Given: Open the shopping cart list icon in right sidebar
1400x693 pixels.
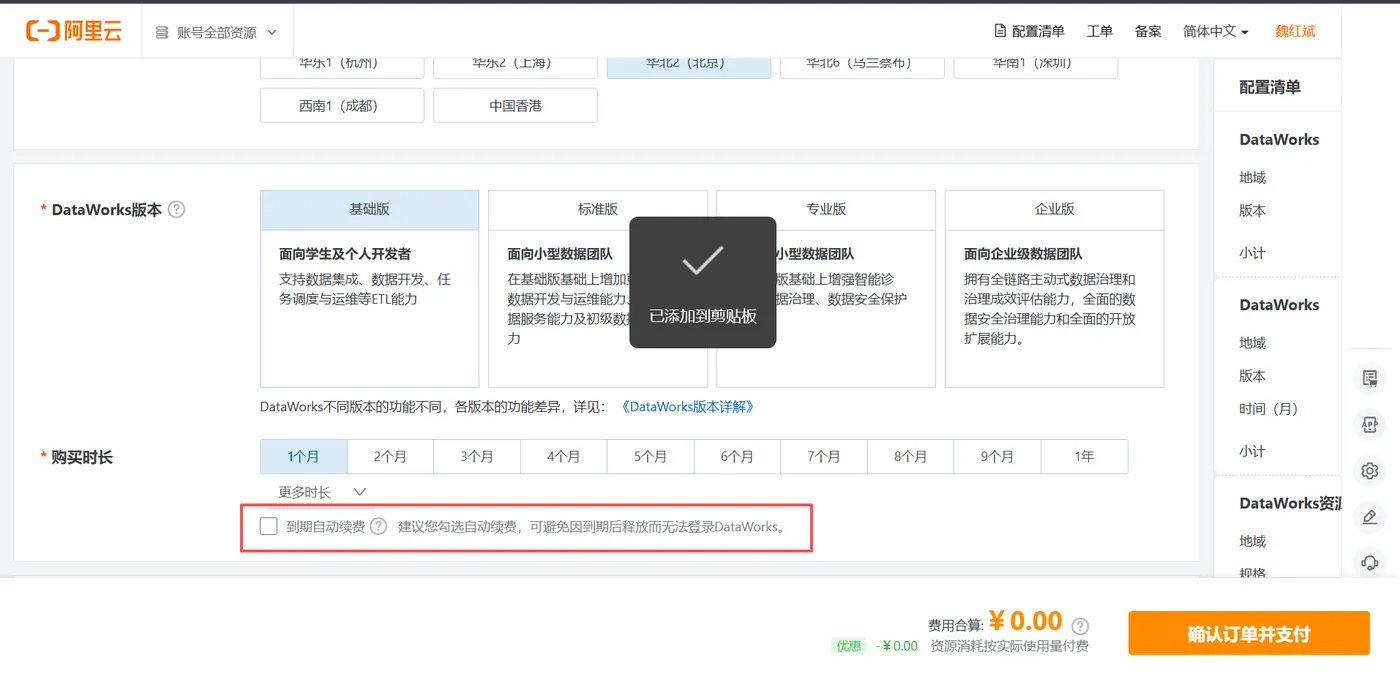Looking at the screenshot, I should tap(1370, 378).
